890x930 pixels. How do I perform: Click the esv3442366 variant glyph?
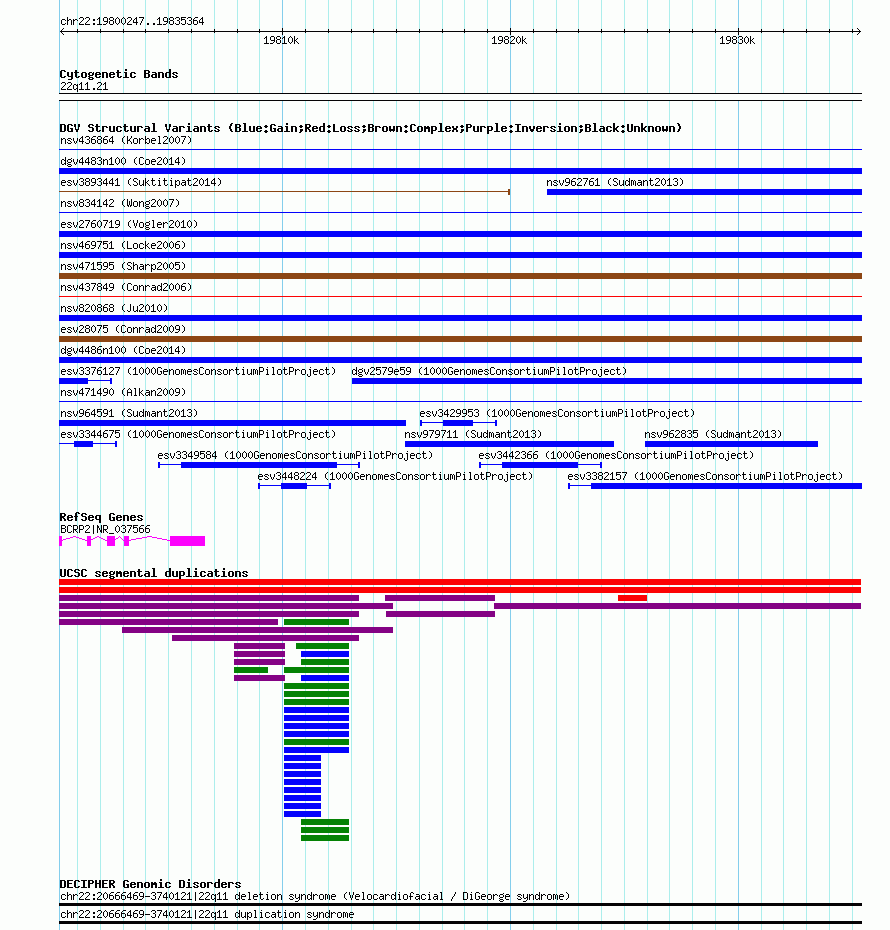[x=540, y=465]
